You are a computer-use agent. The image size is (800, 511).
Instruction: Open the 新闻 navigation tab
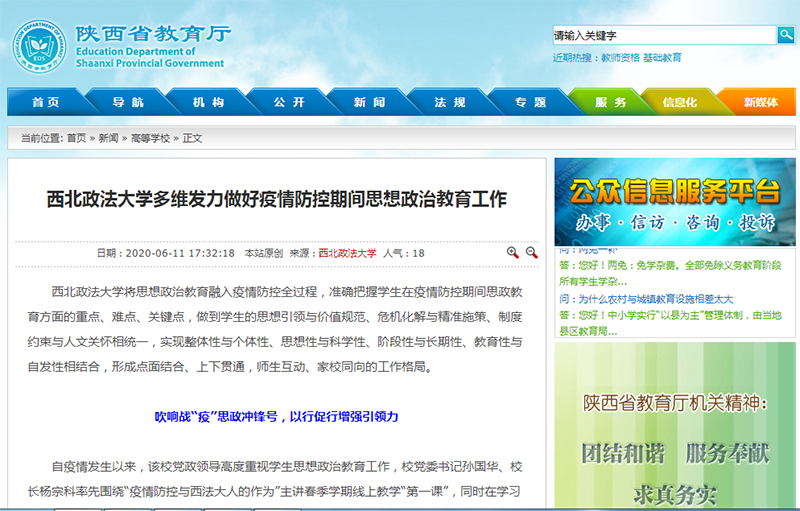point(369,102)
